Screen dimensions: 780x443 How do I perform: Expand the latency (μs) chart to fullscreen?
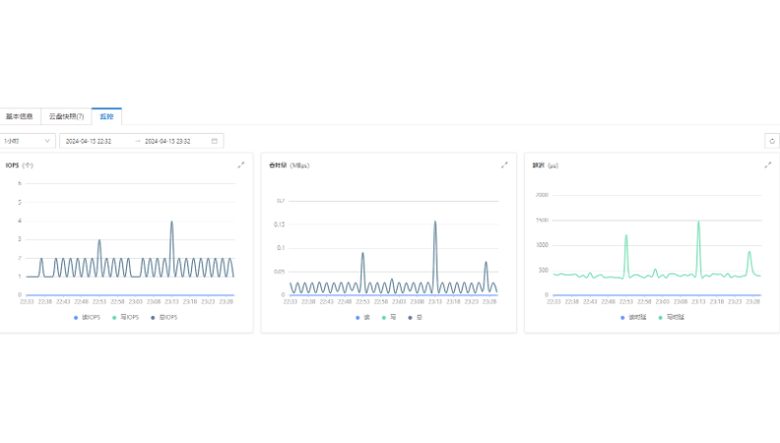(768, 165)
